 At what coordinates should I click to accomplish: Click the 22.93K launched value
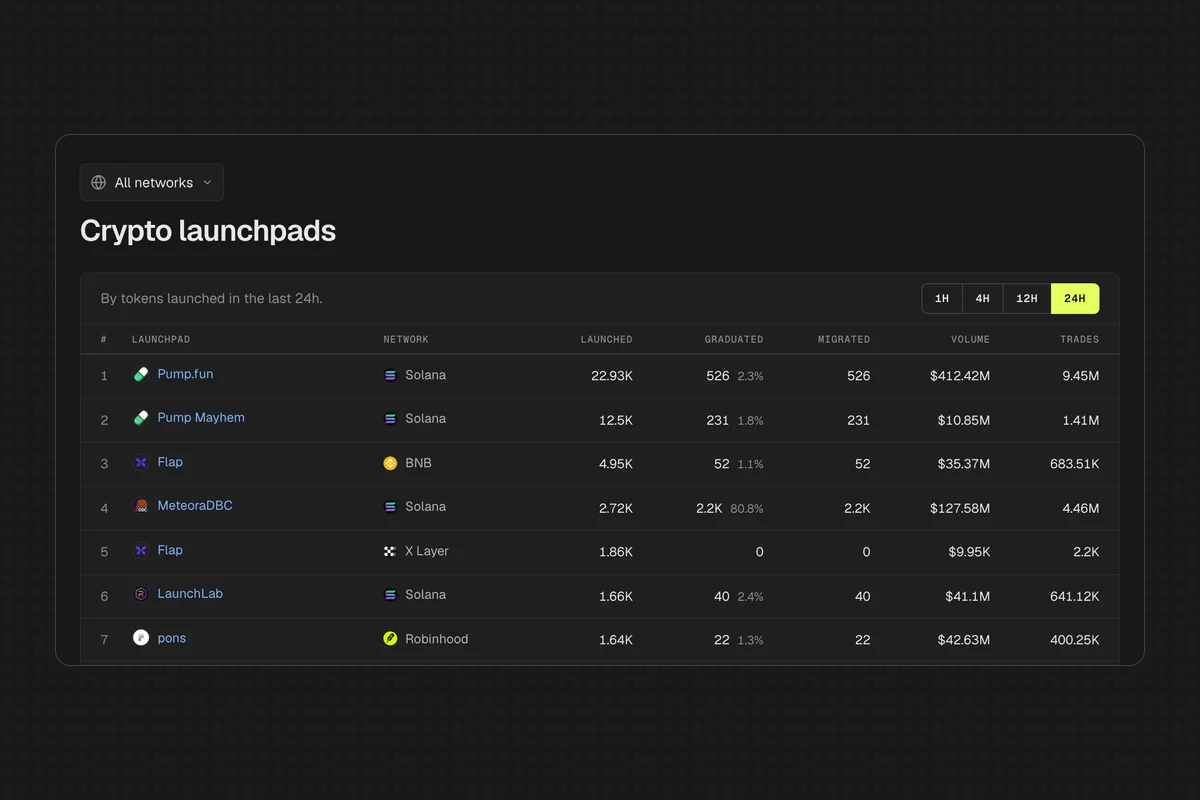pyautogui.click(x=612, y=376)
